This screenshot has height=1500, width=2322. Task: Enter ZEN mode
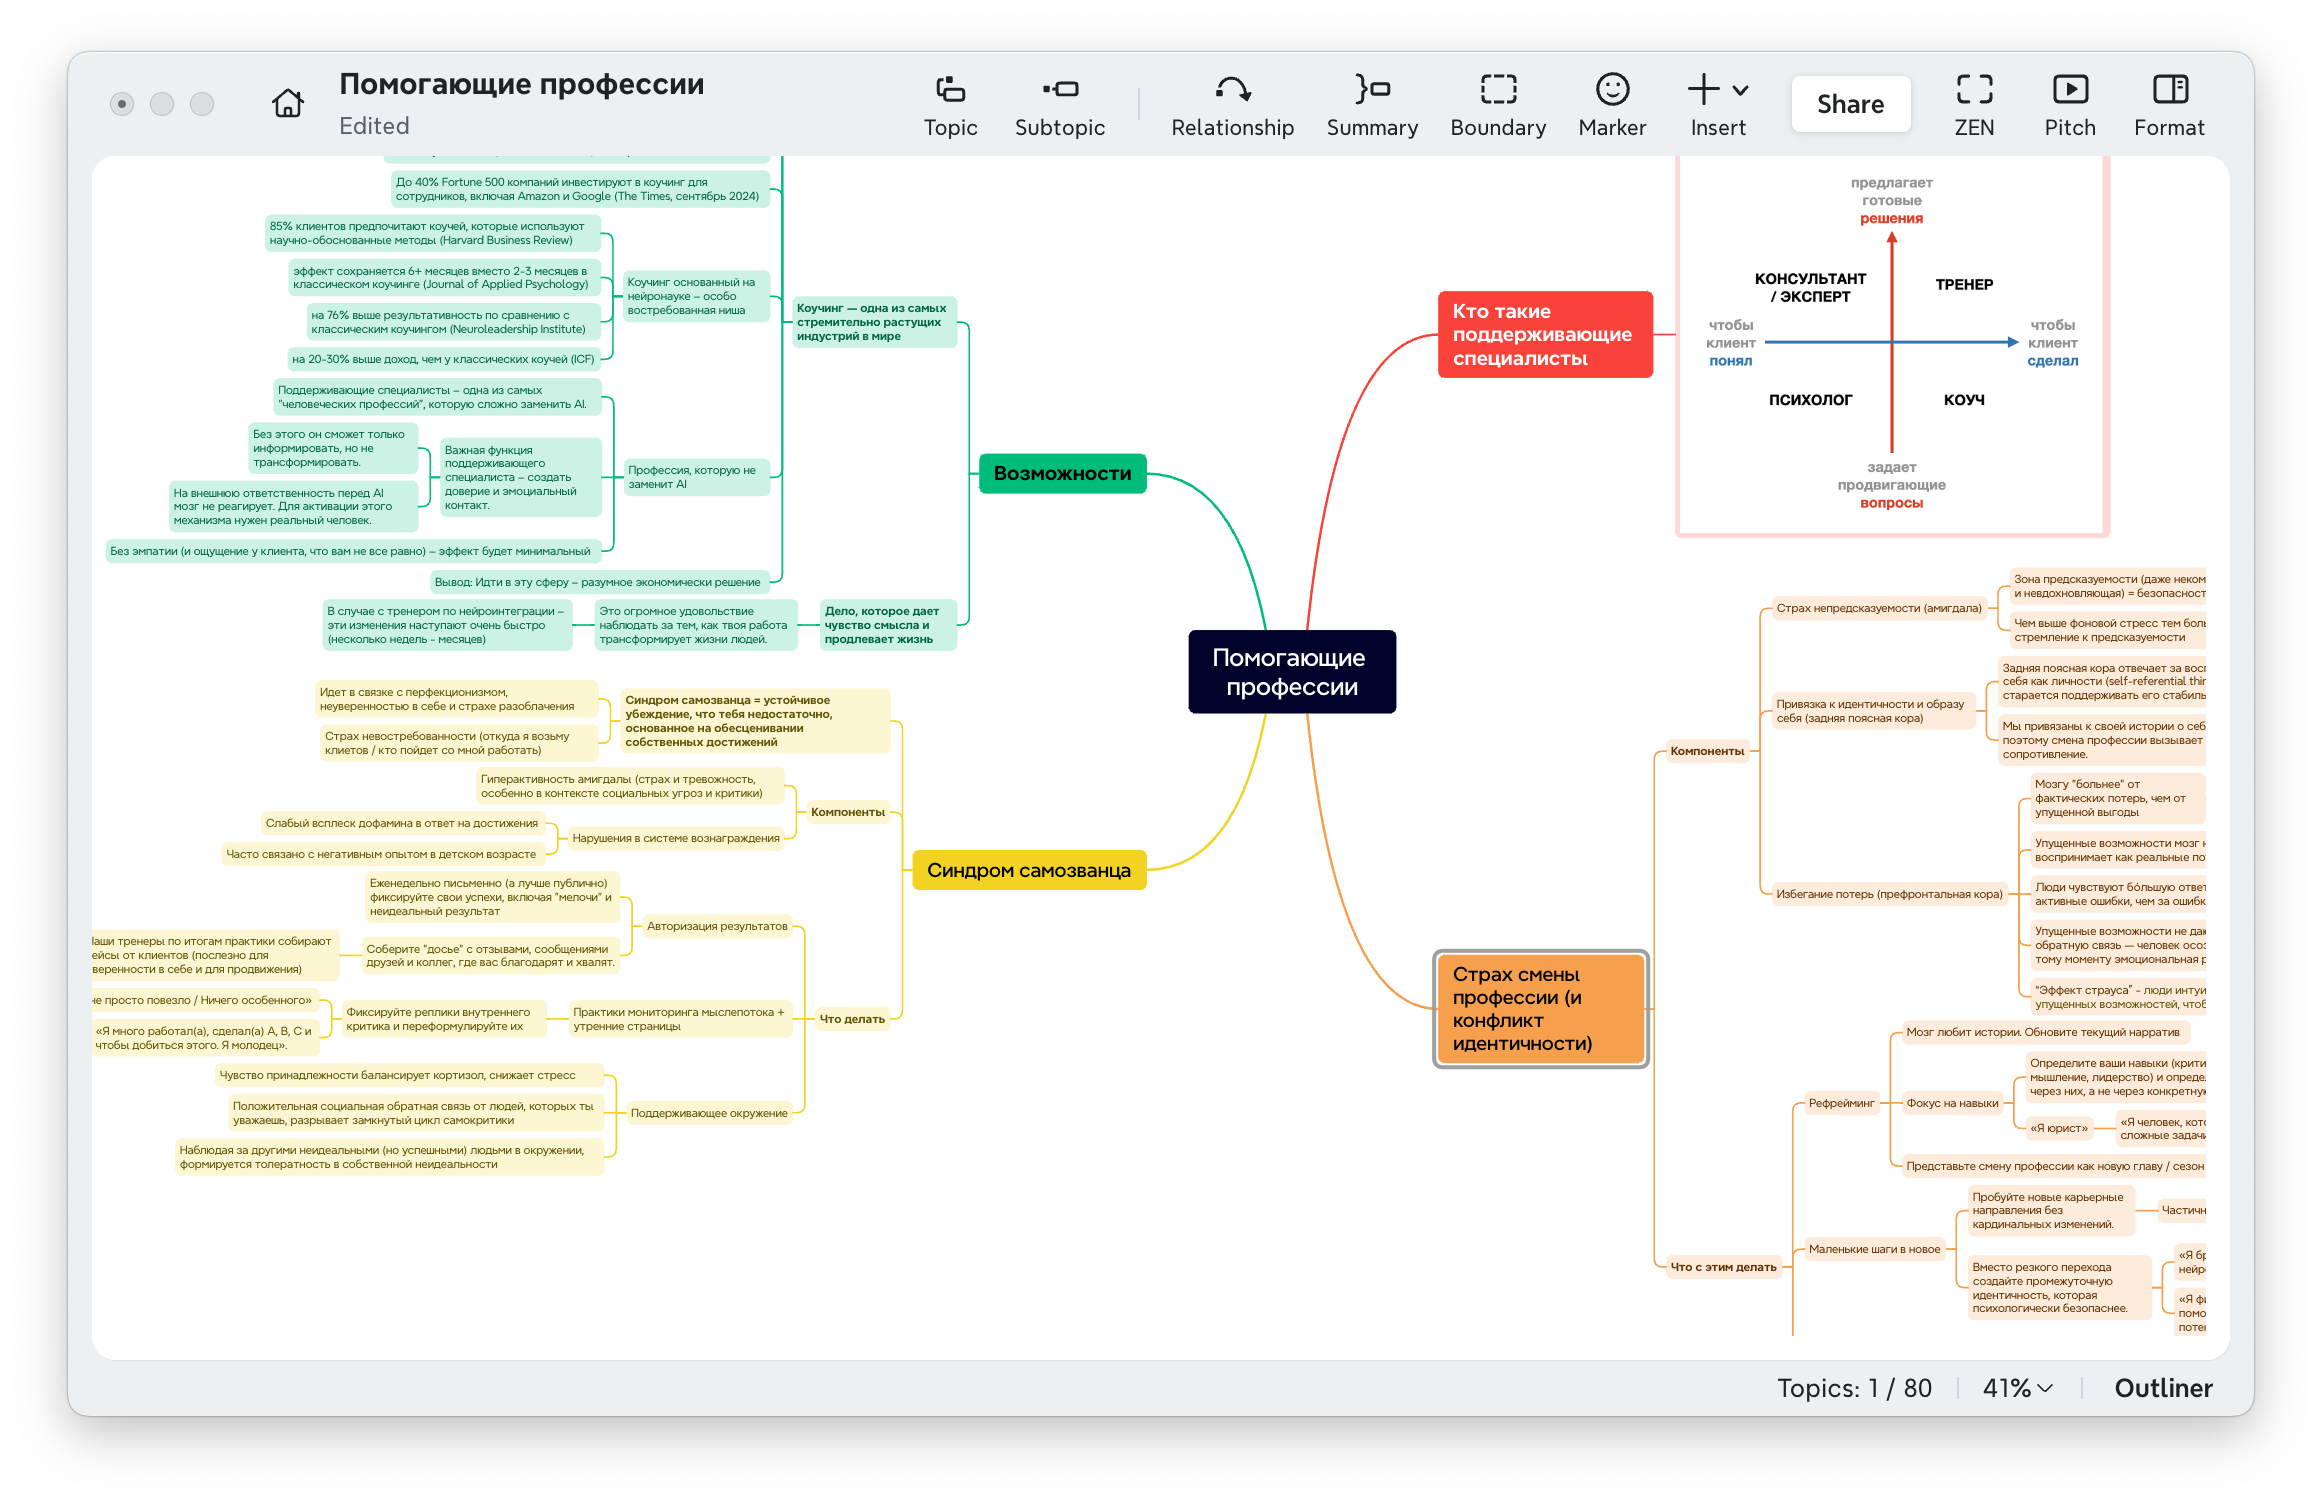coord(1973,90)
